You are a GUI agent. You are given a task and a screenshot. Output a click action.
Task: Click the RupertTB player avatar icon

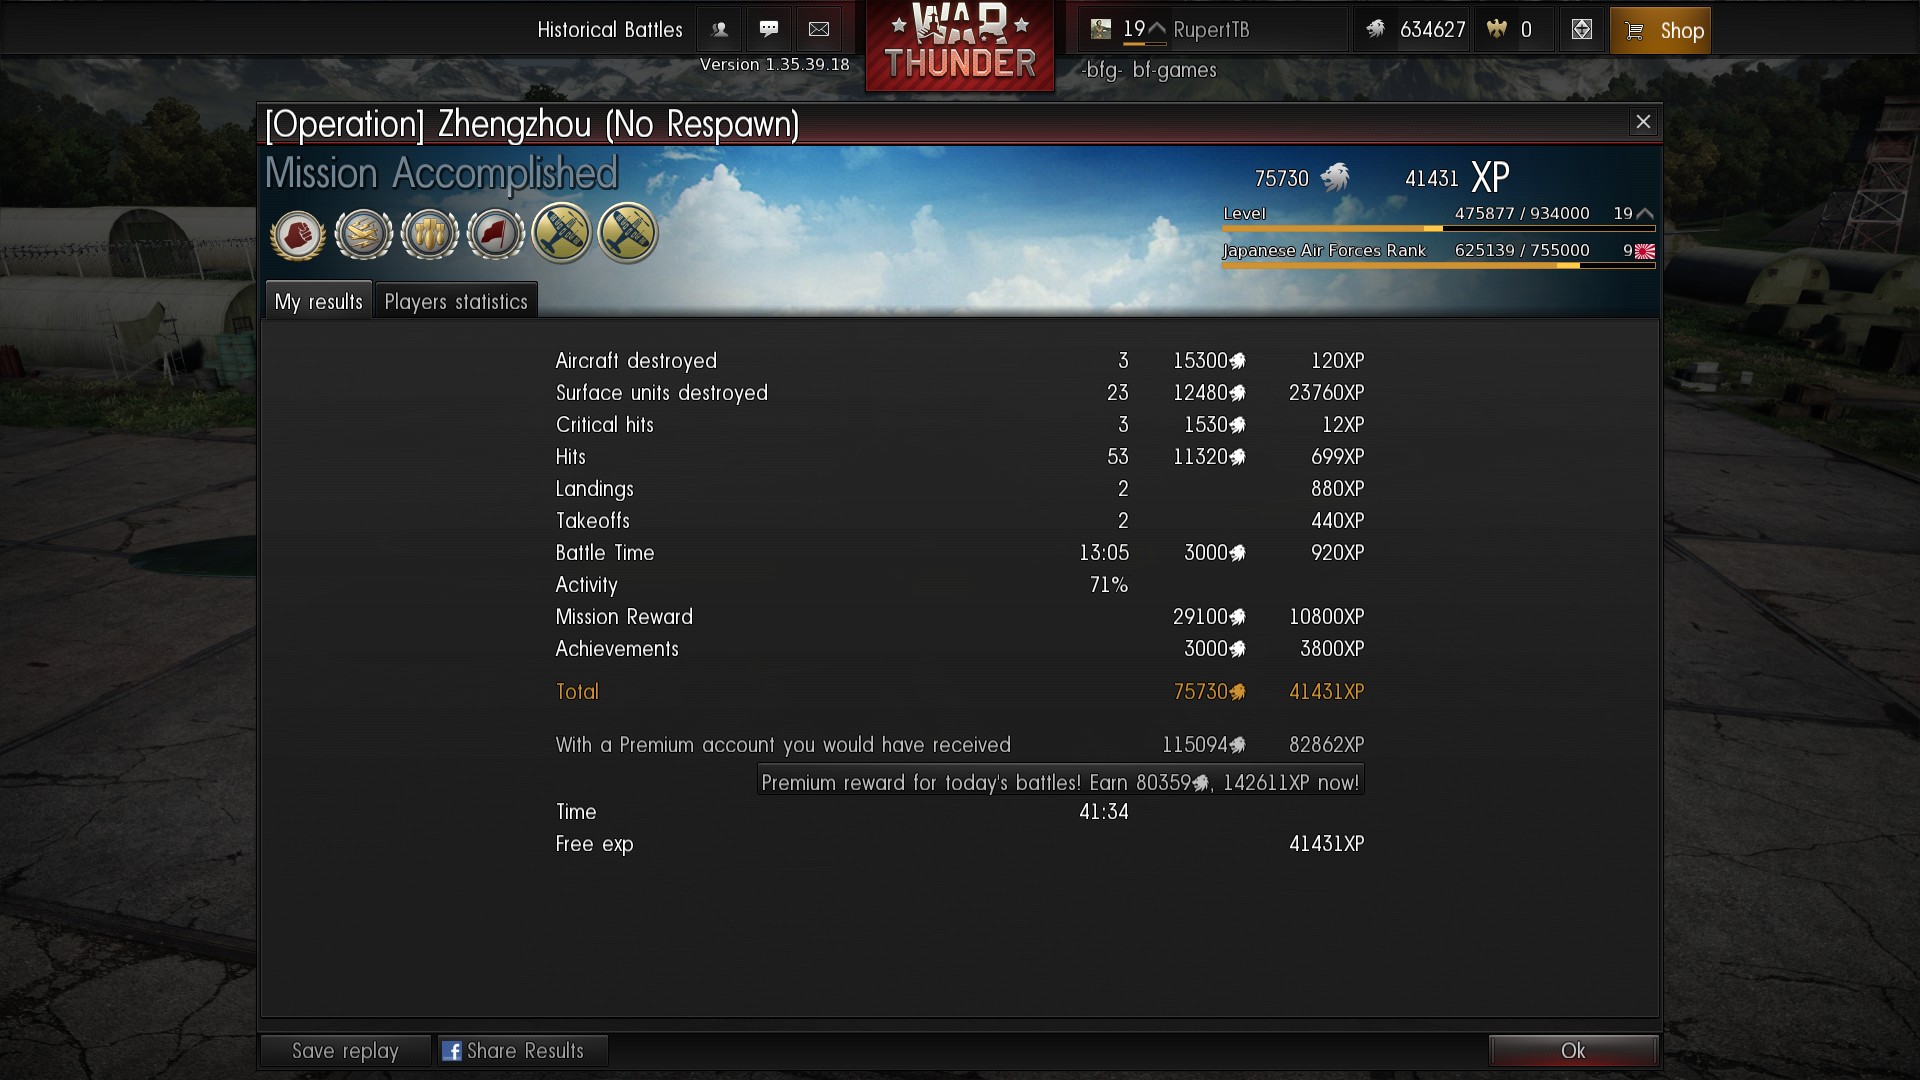[1101, 30]
